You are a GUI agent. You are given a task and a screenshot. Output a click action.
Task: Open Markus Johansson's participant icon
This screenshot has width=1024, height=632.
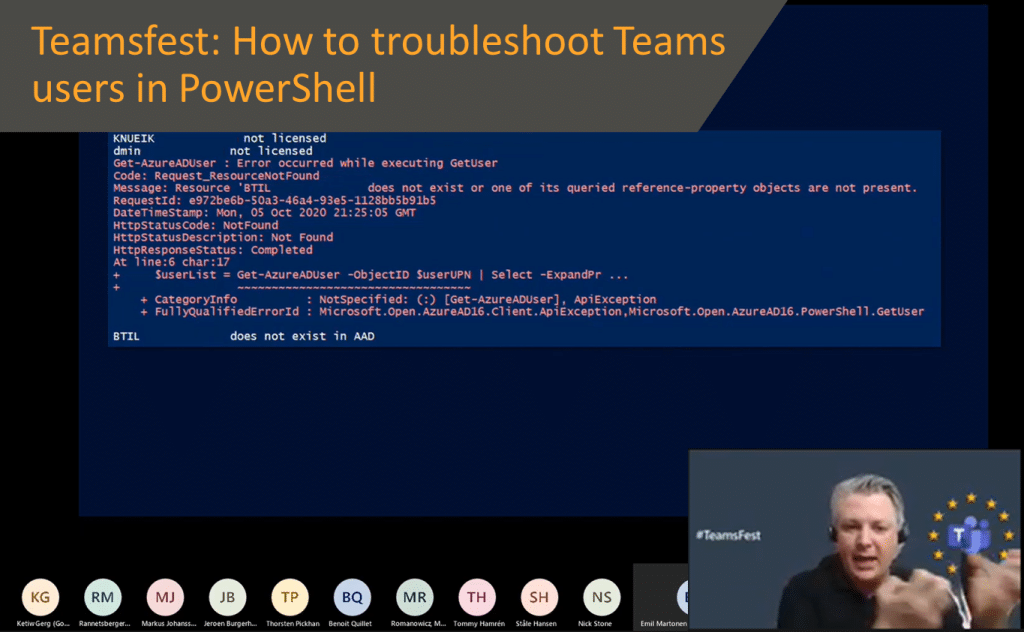pos(165,596)
